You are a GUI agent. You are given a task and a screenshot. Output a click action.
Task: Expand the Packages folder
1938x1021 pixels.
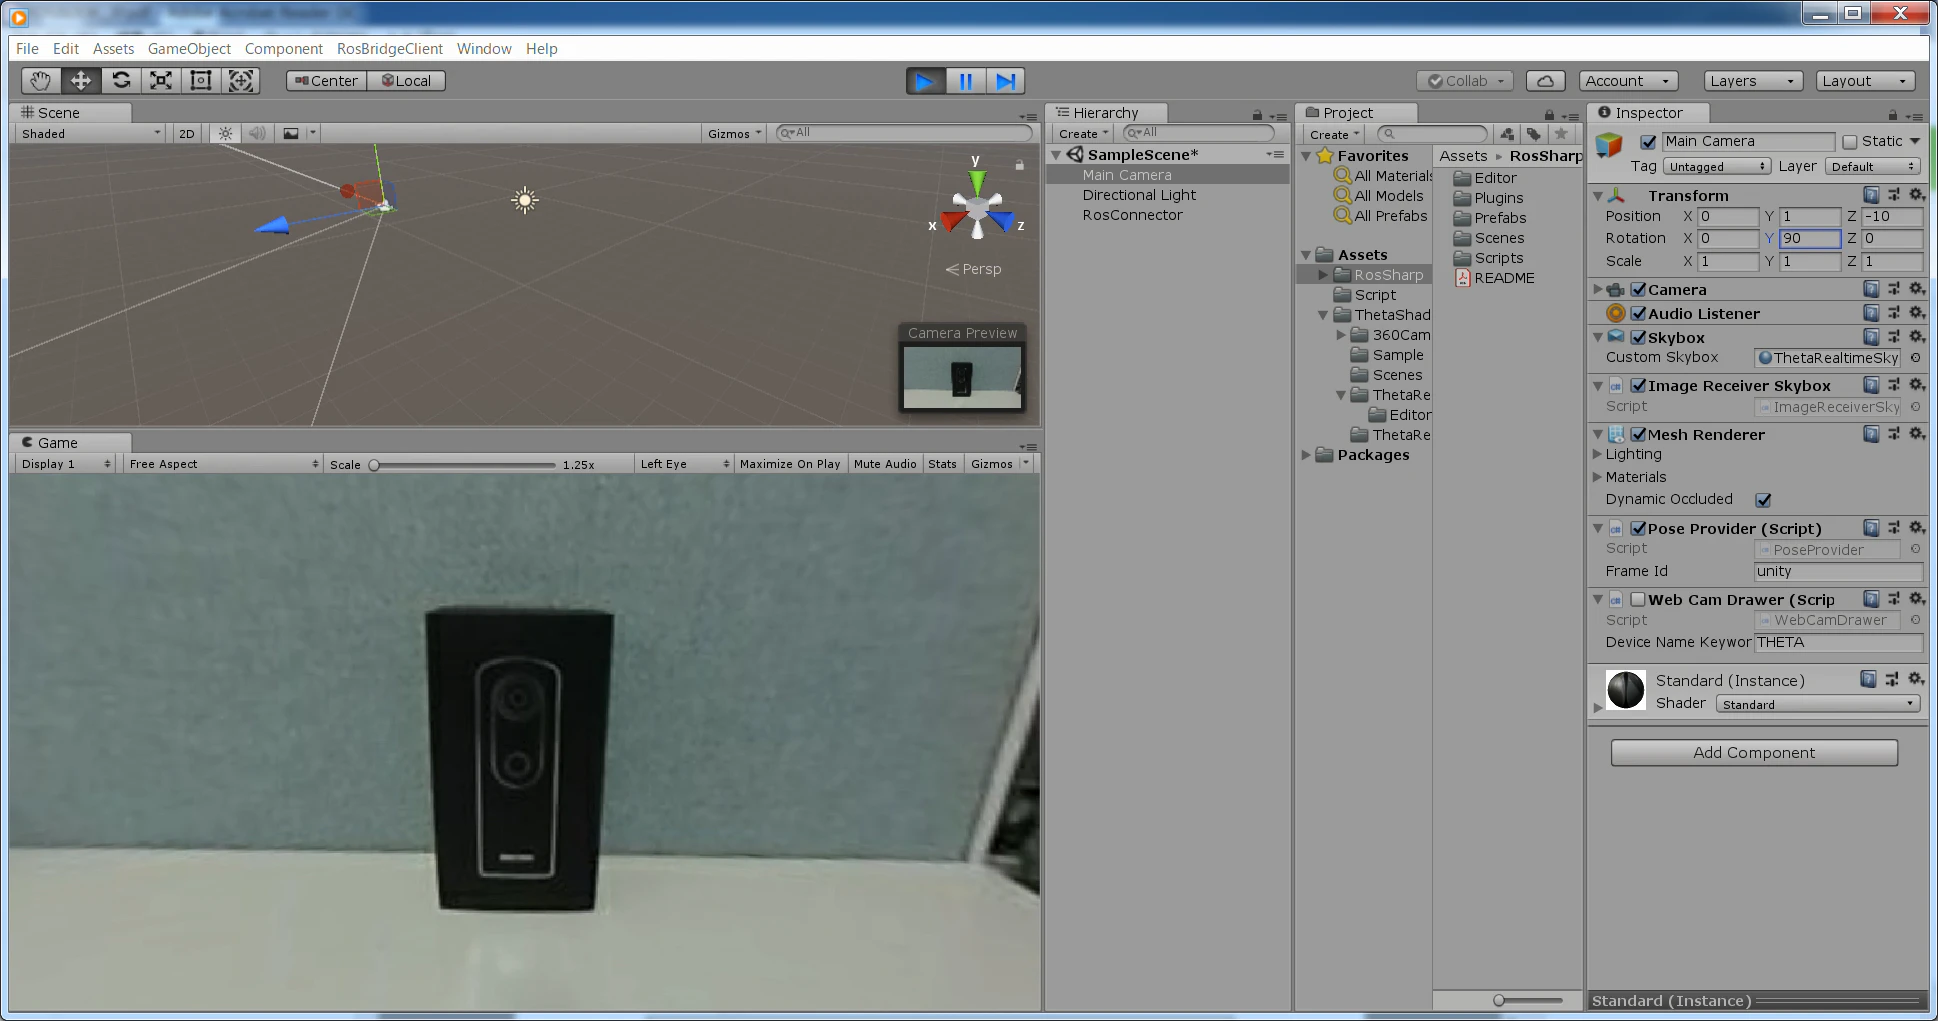click(1306, 455)
